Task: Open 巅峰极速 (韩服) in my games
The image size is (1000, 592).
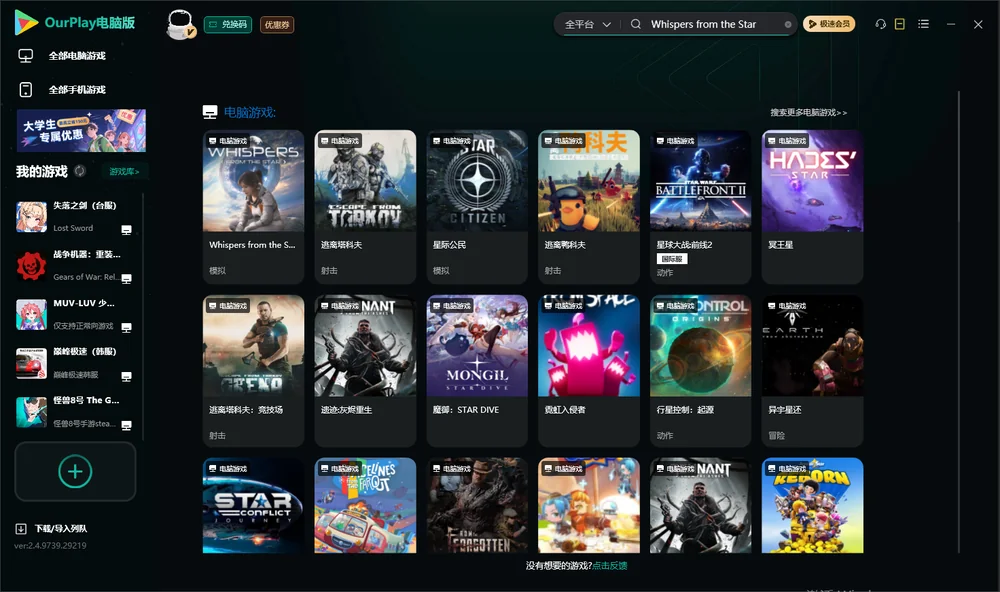Action: (x=75, y=363)
